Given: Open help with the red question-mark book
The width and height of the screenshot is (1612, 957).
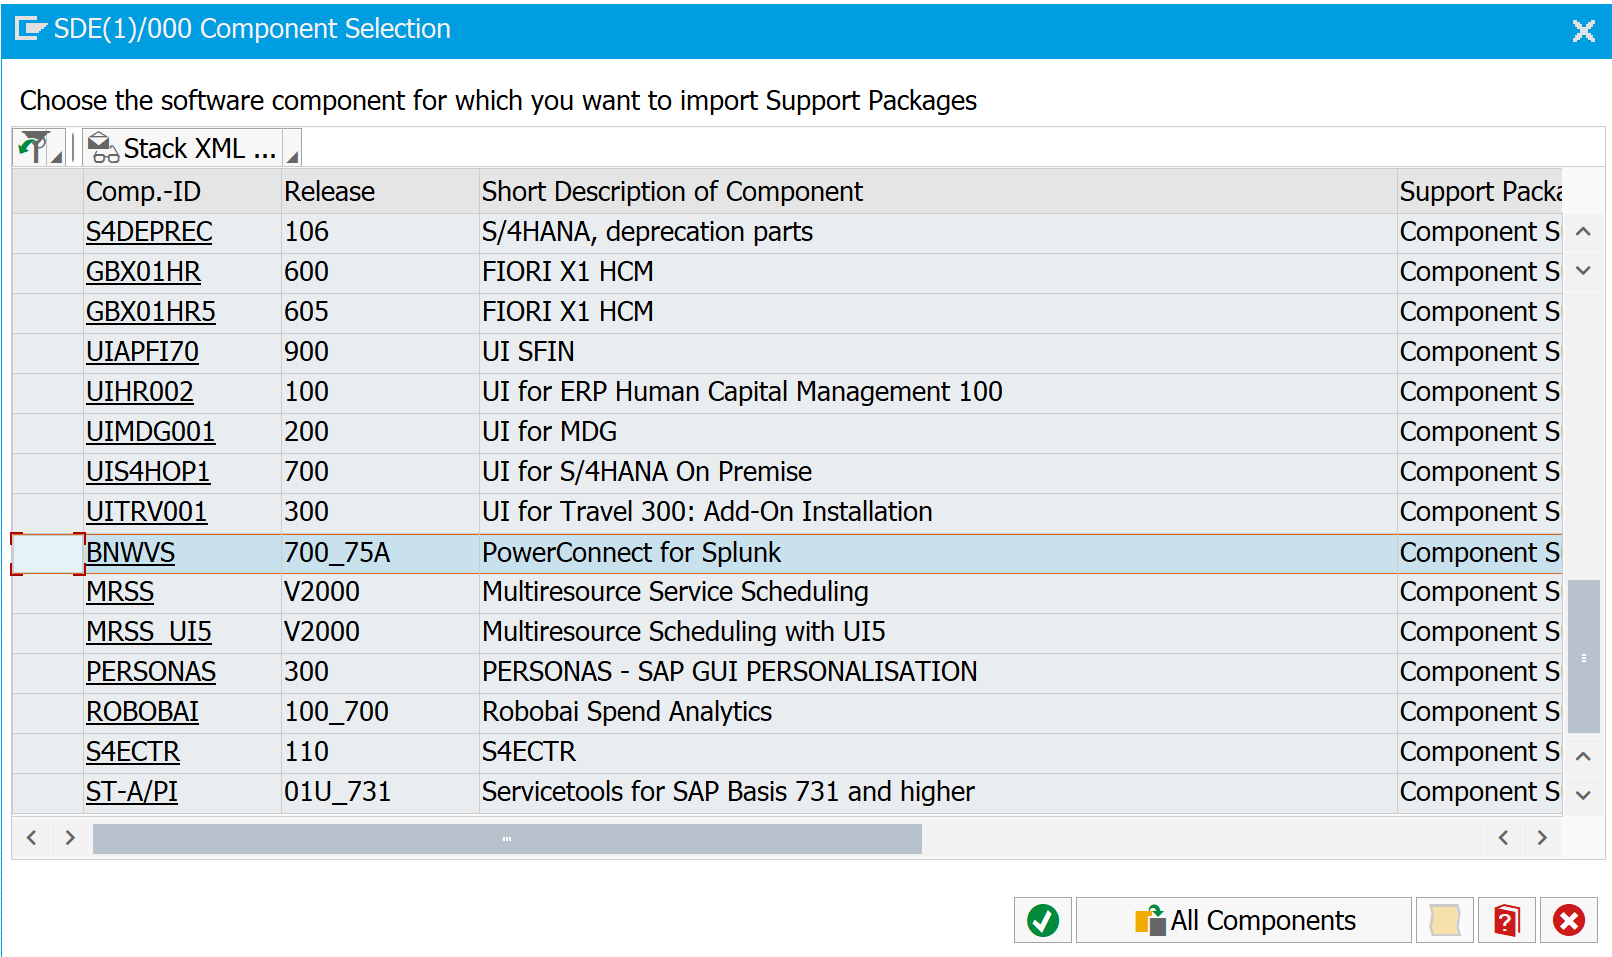Looking at the screenshot, I should pos(1506,920).
